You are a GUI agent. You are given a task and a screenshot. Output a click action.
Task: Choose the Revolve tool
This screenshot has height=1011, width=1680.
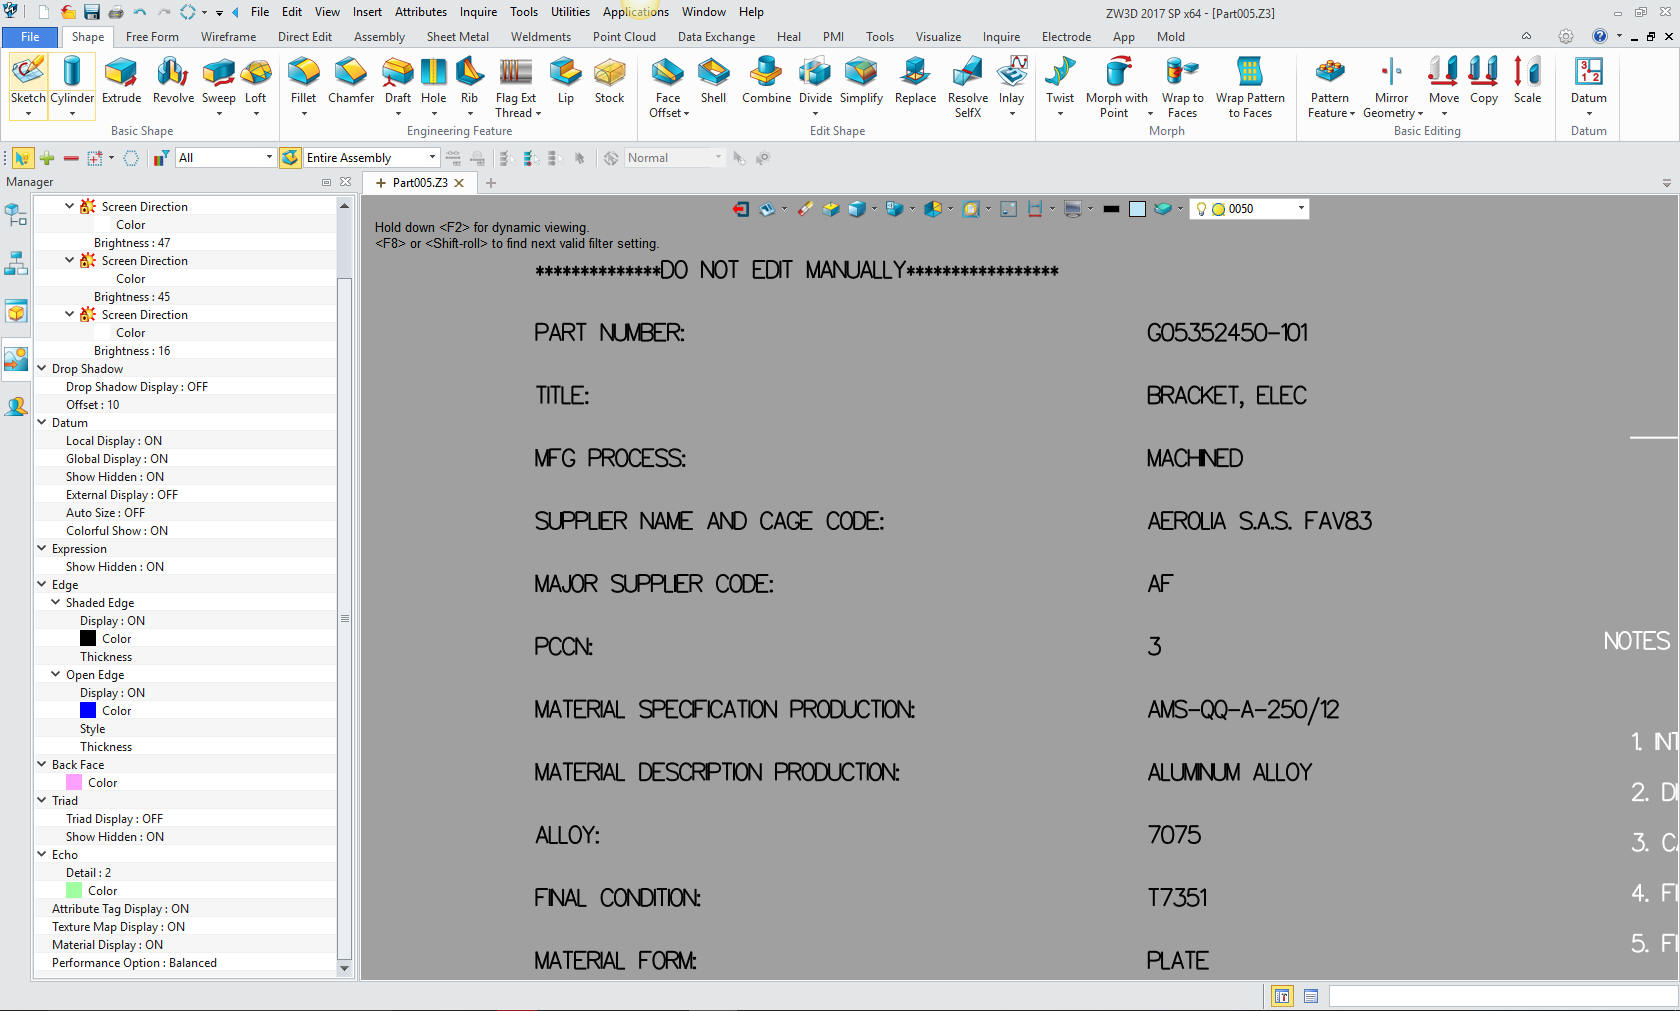[173, 80]
